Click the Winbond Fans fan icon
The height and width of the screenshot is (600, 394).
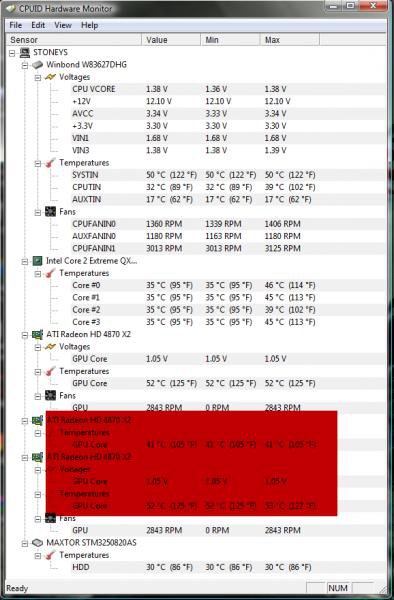coord(50,212)
